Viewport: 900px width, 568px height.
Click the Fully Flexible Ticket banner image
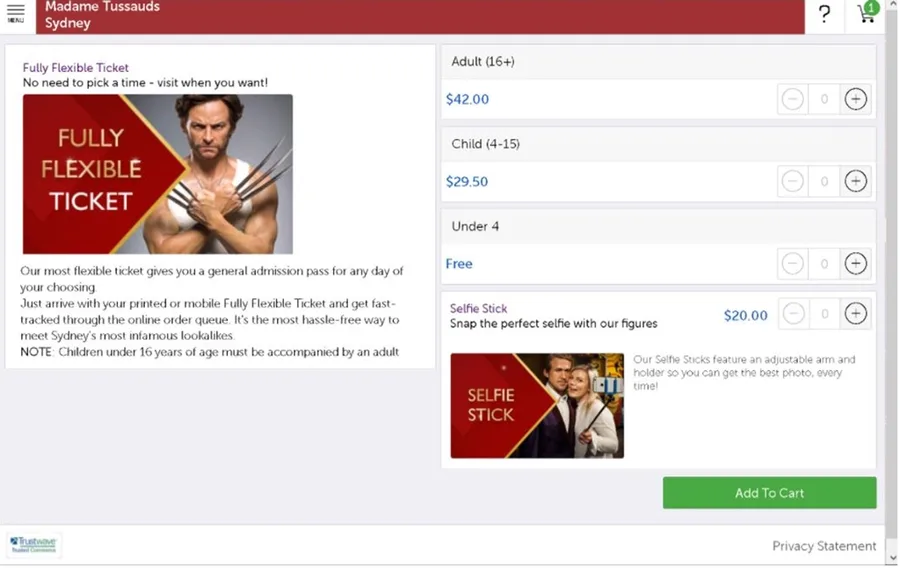pyautogui.click(x=158, y=174)
